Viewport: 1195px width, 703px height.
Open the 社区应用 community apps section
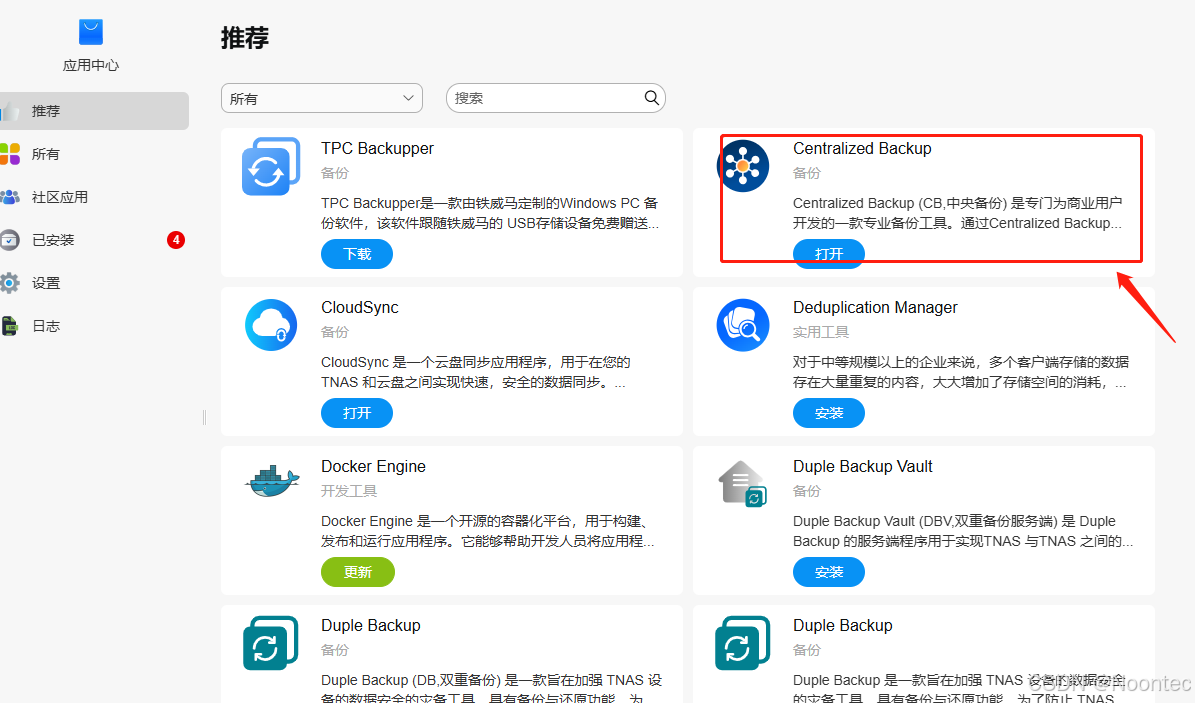click(95, 197)
